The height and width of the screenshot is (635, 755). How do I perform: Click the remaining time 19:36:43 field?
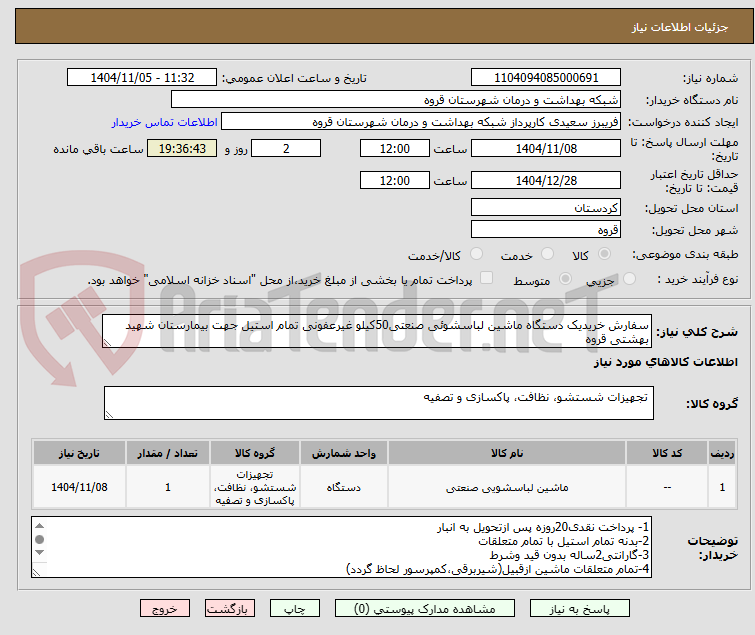182,148
